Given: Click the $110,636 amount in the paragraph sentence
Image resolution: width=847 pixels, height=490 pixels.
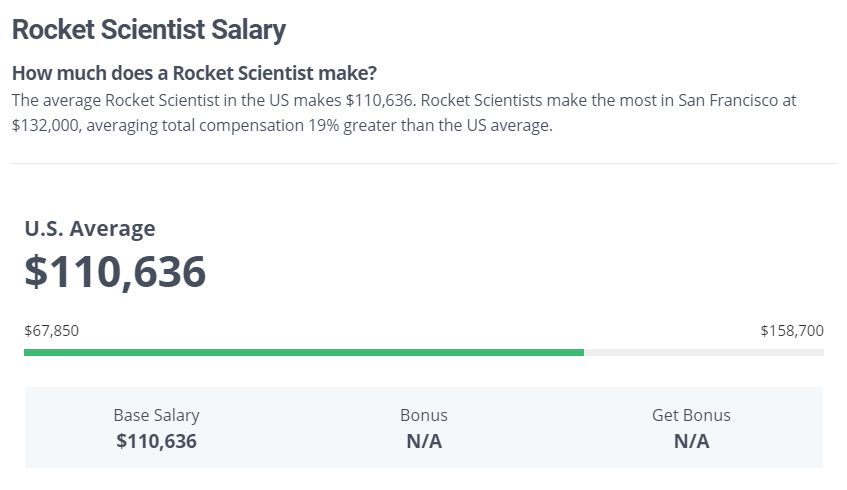Looking at the screenshot, I should (380, 100).
